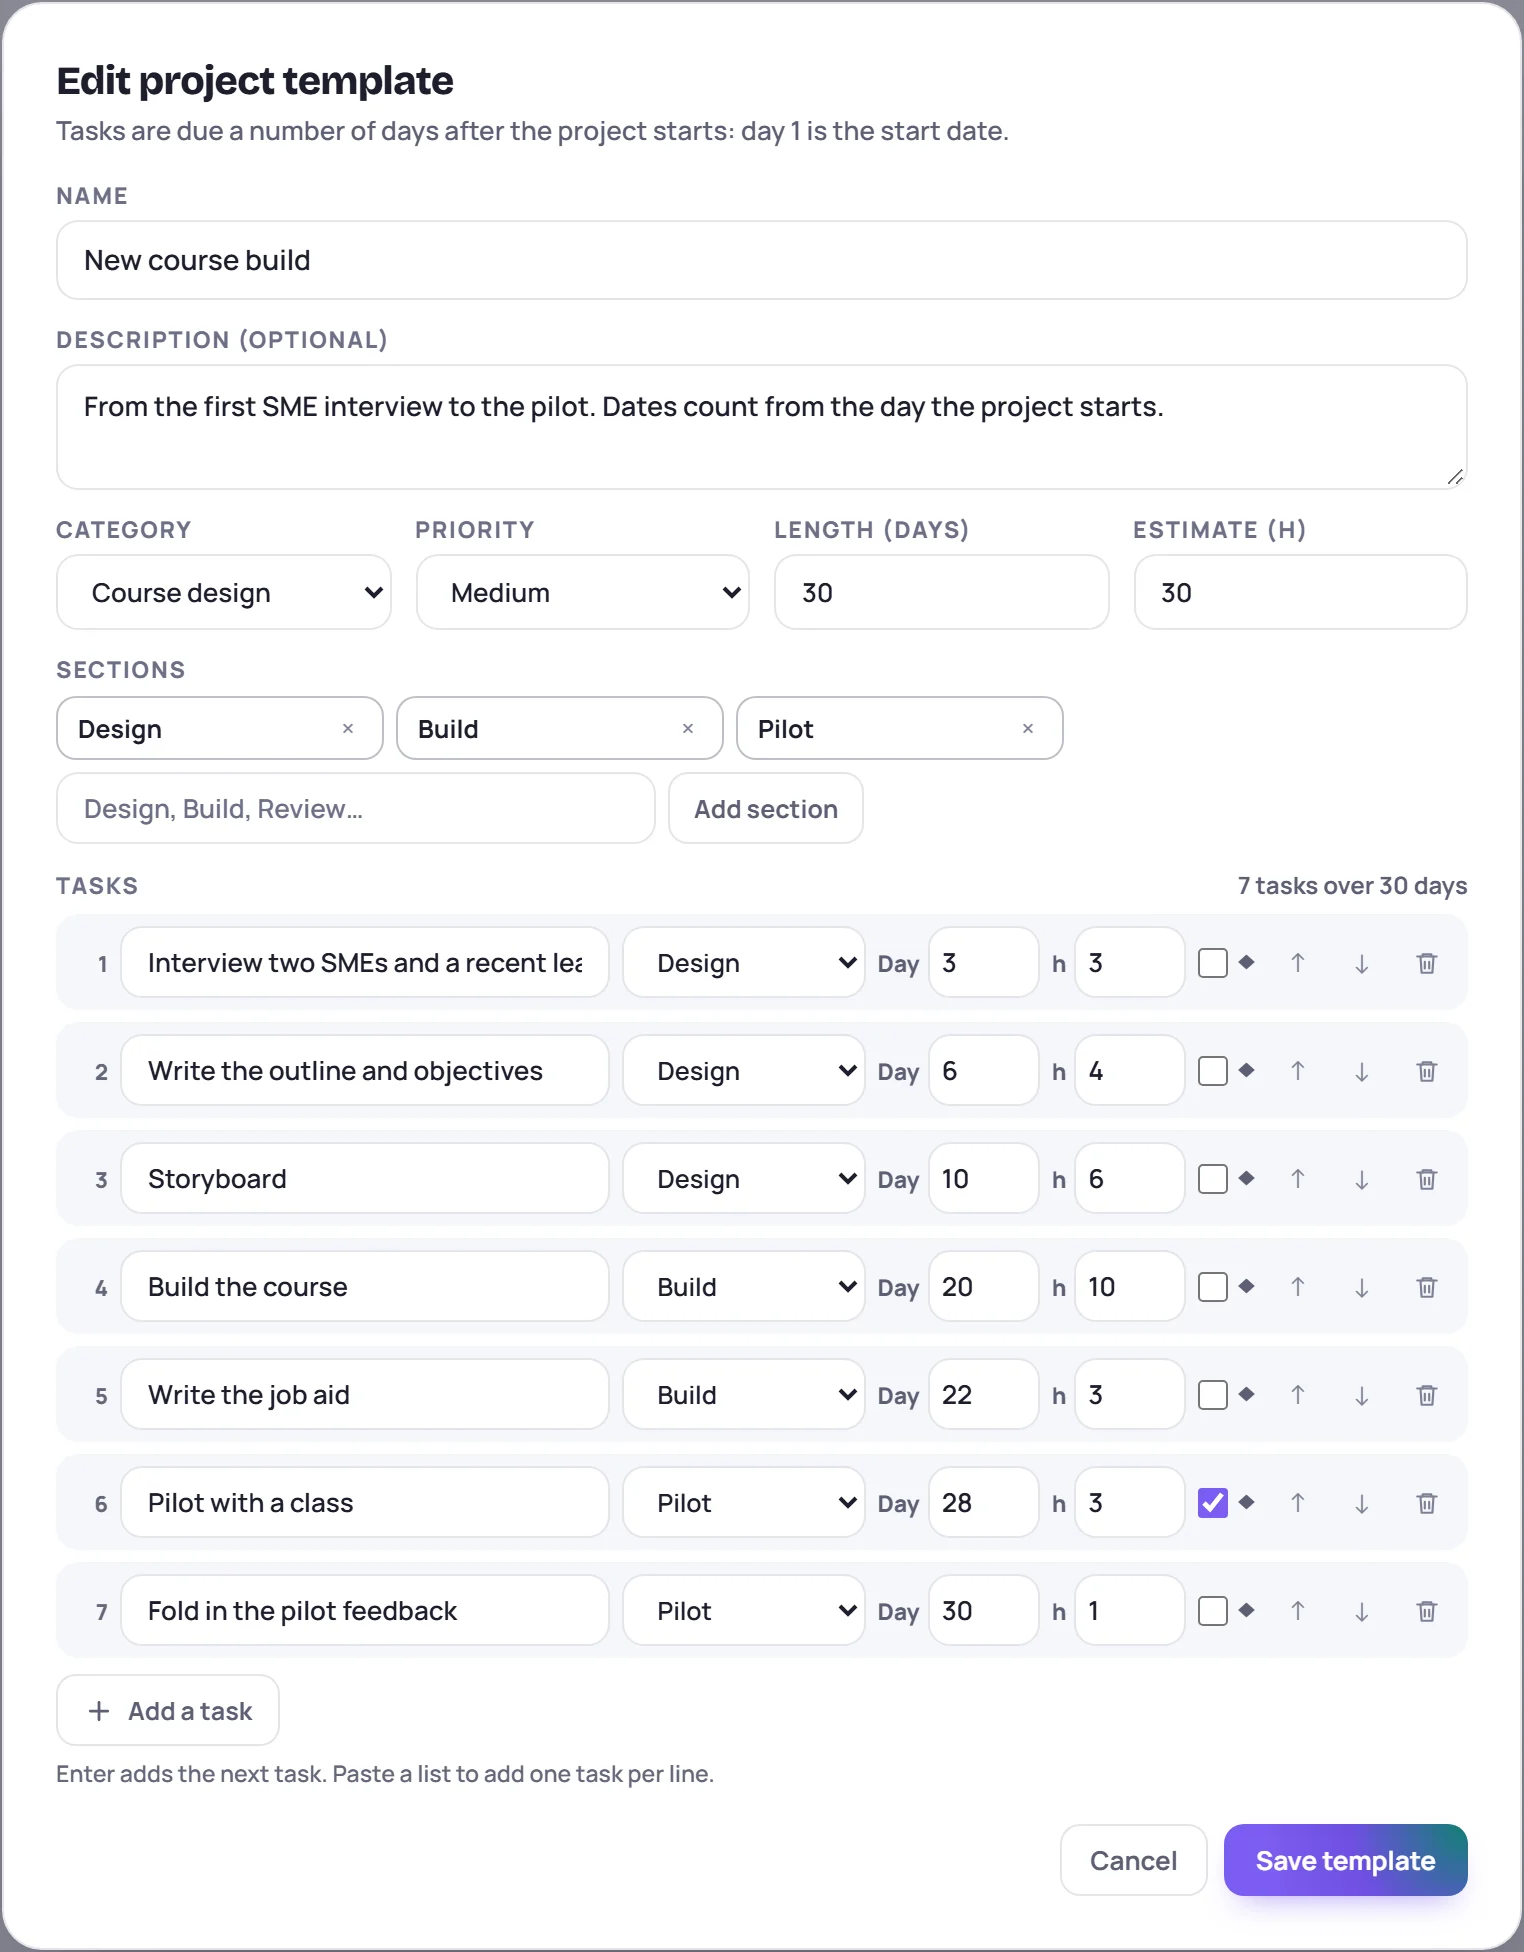The image size is (1524, 1952).
Task: Cancel editing the project template
Action: click(x=1134, y=1861)
